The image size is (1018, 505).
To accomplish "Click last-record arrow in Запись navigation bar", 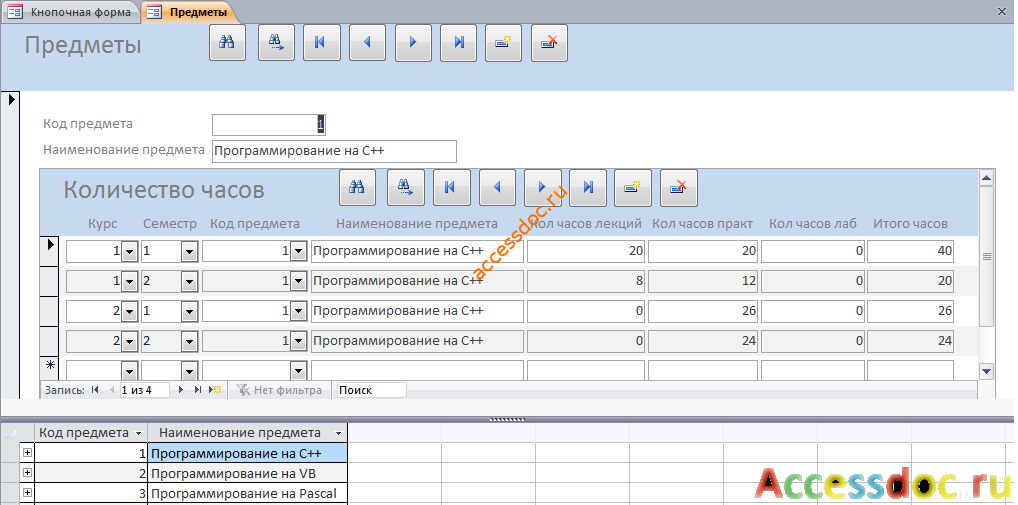I will [x=197, y=389].
